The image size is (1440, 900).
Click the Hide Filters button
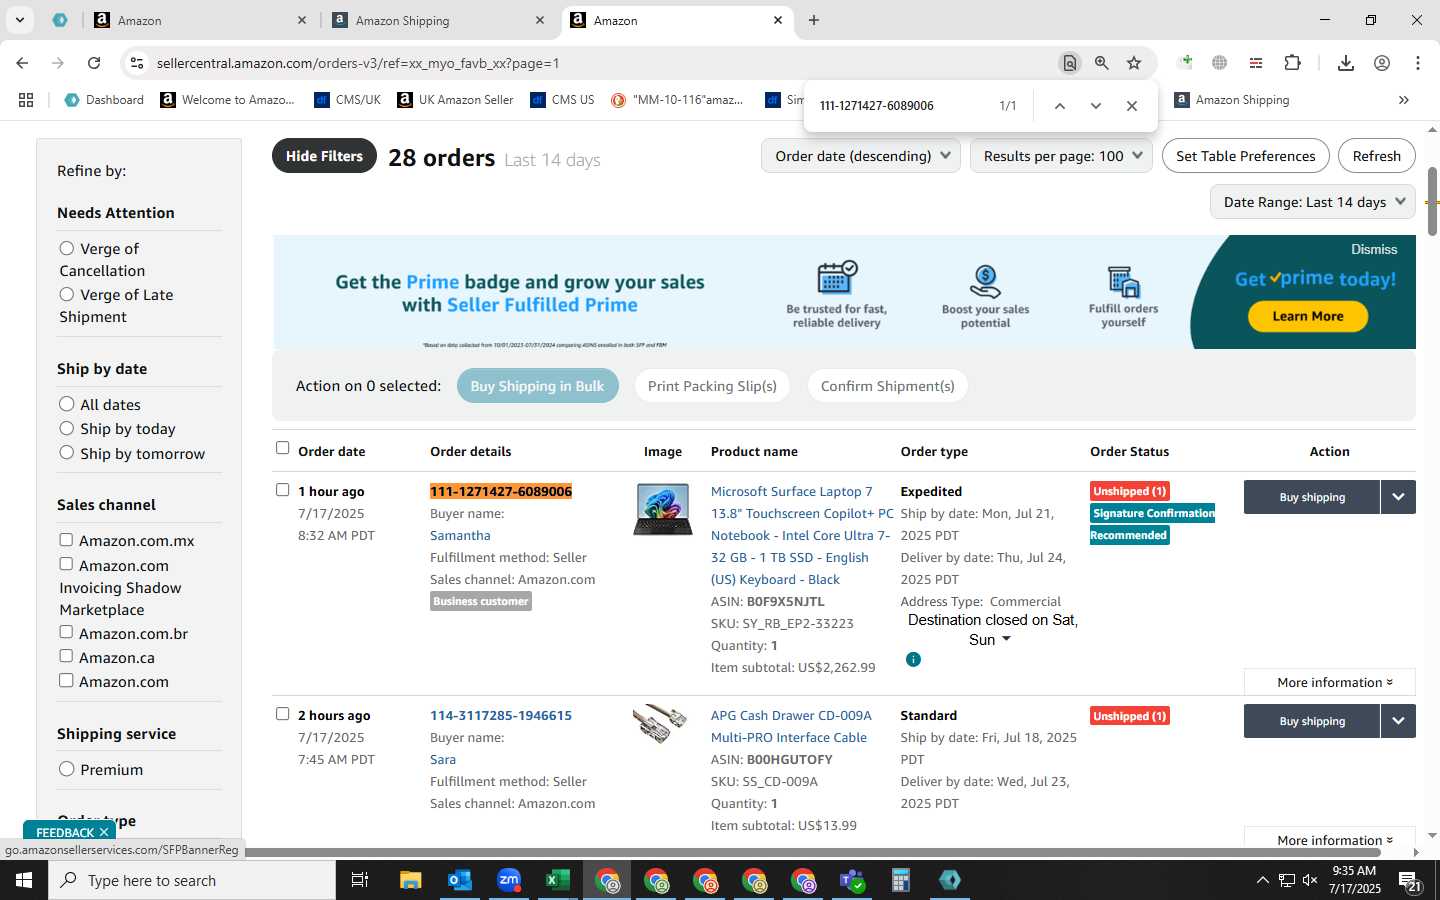point(324,156)
